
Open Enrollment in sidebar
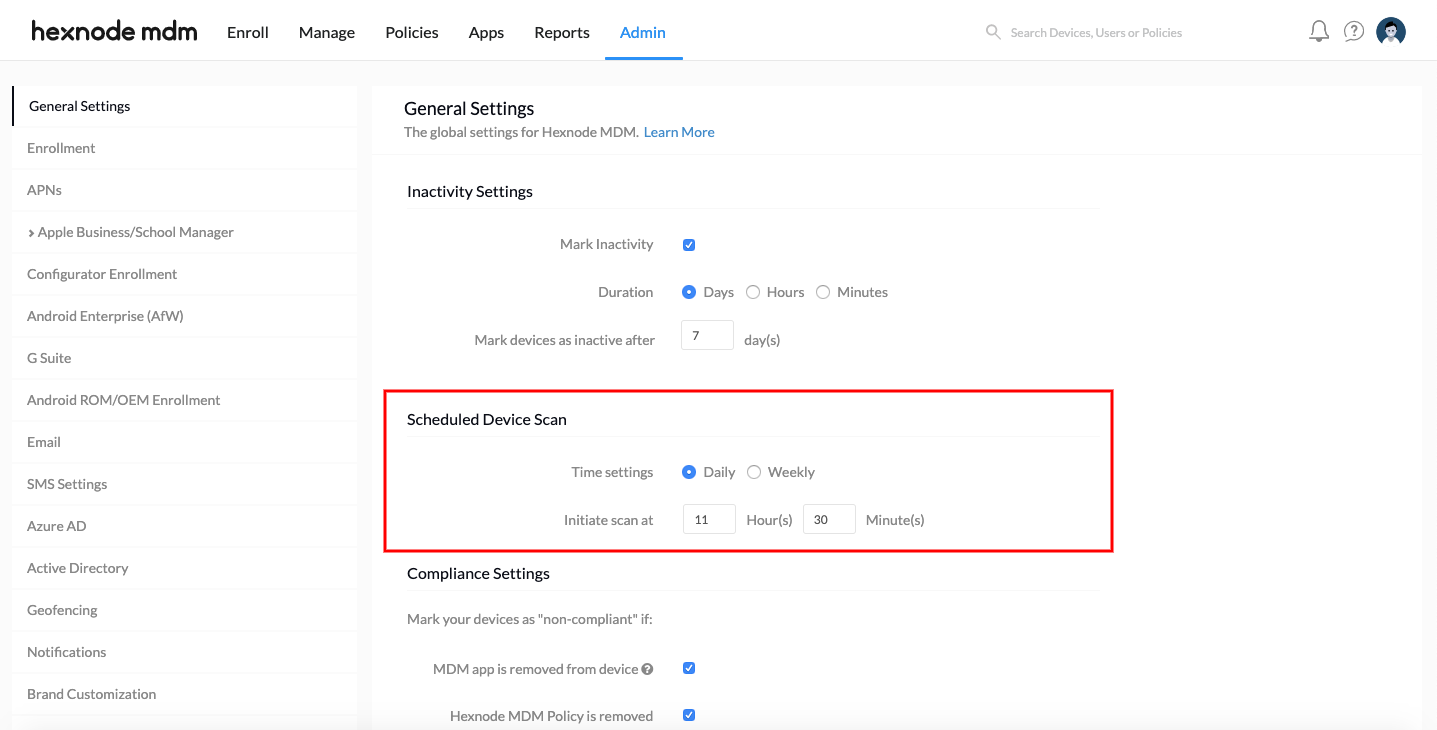(184, 148)
